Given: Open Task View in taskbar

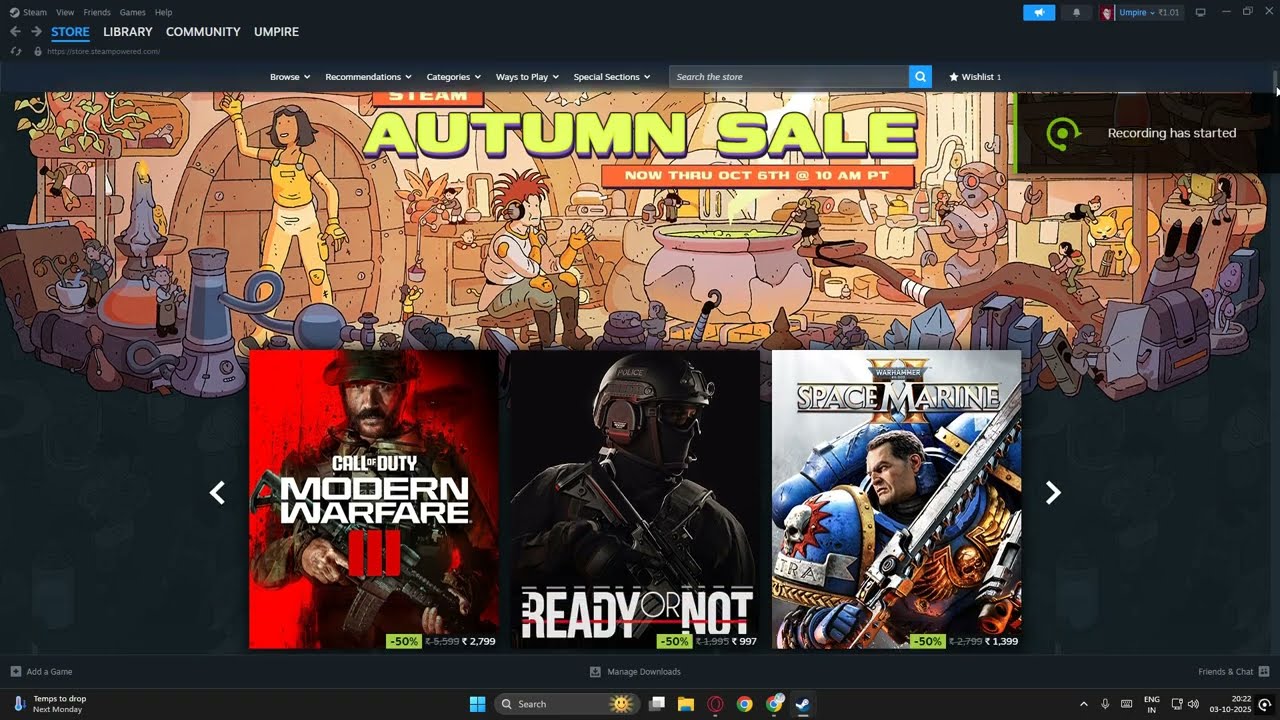Looking at the screenshot, I should click(657, 704).
